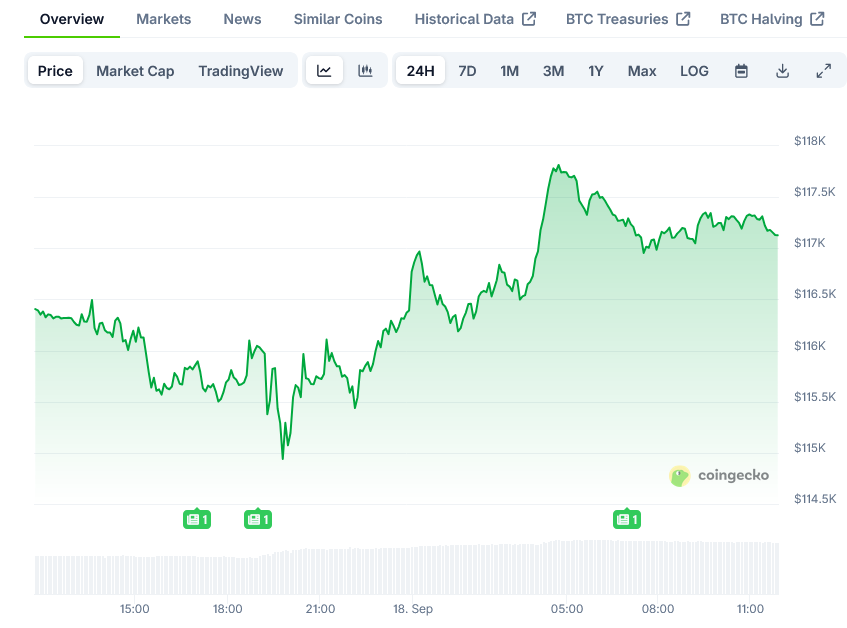Select the TradingView chart mode

coord(240,71)
